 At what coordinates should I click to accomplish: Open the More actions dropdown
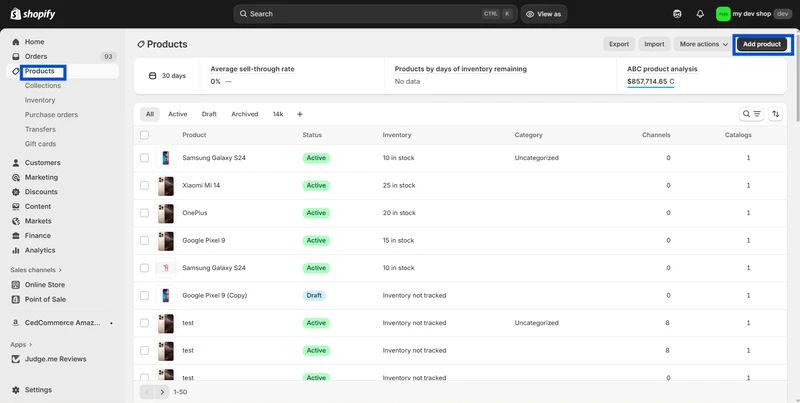pos(704,44)
